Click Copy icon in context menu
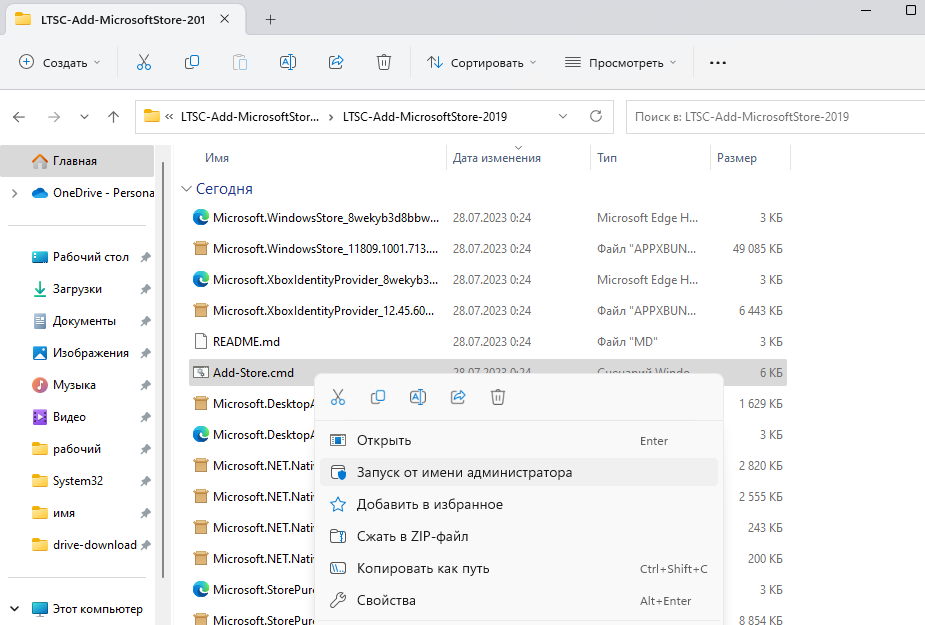Screen dimensions: 925x625 tap(378, 397)
